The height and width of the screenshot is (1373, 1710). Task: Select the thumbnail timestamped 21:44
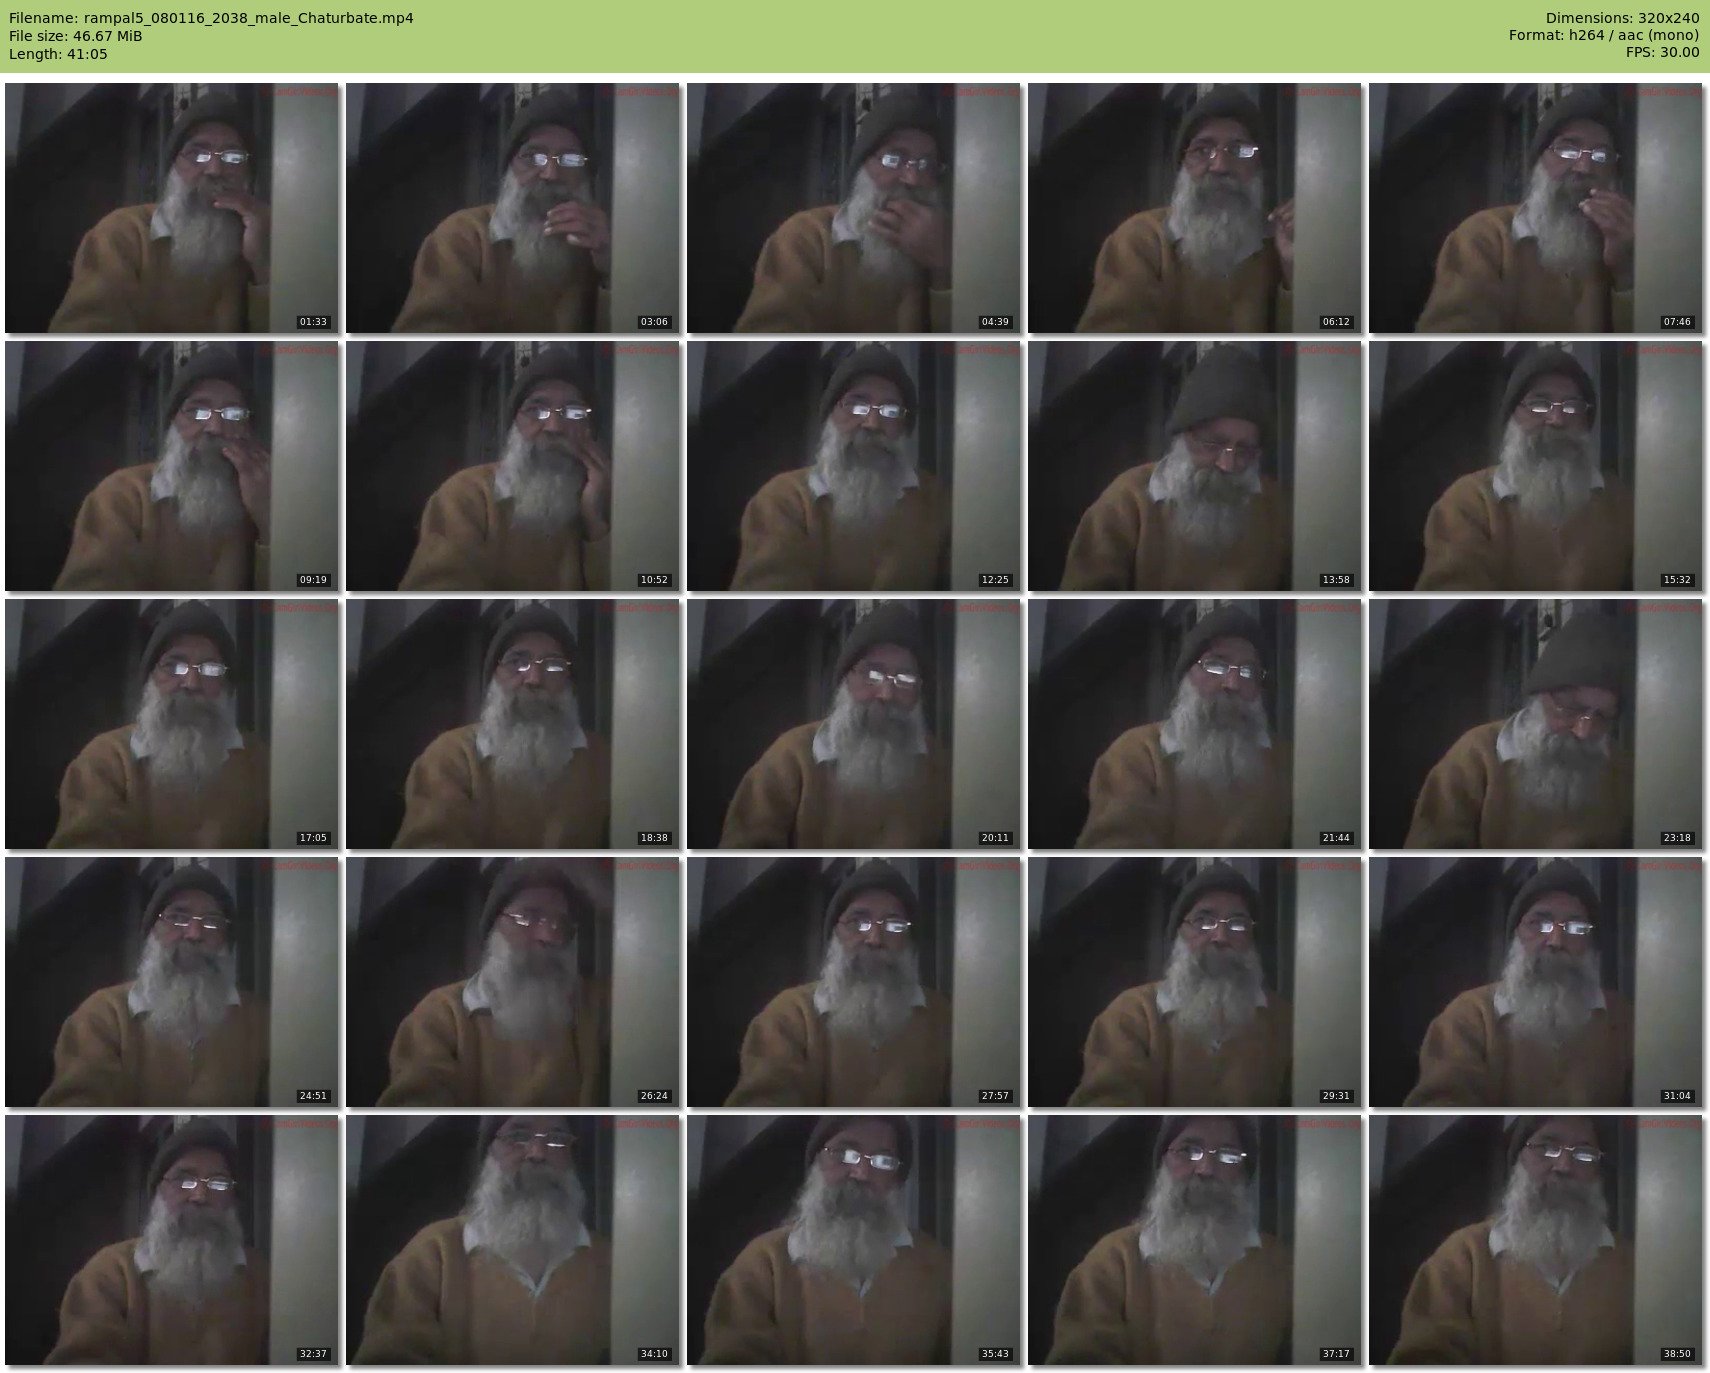pos(1194,724)
